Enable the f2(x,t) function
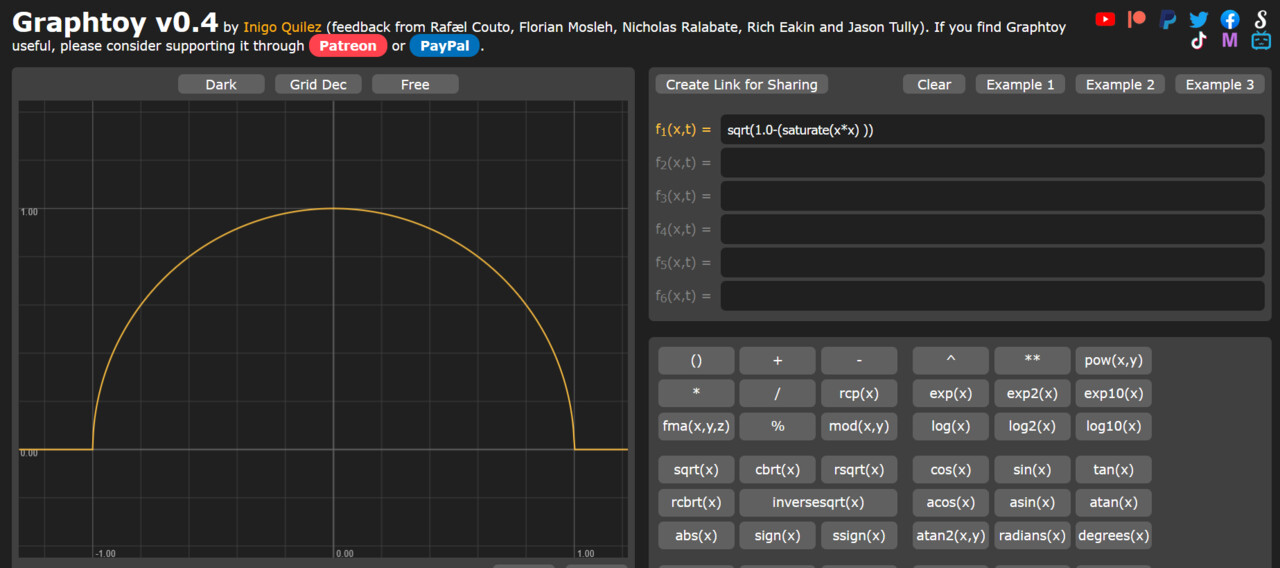Screen dimensions: 1280x568 [683, 162]
